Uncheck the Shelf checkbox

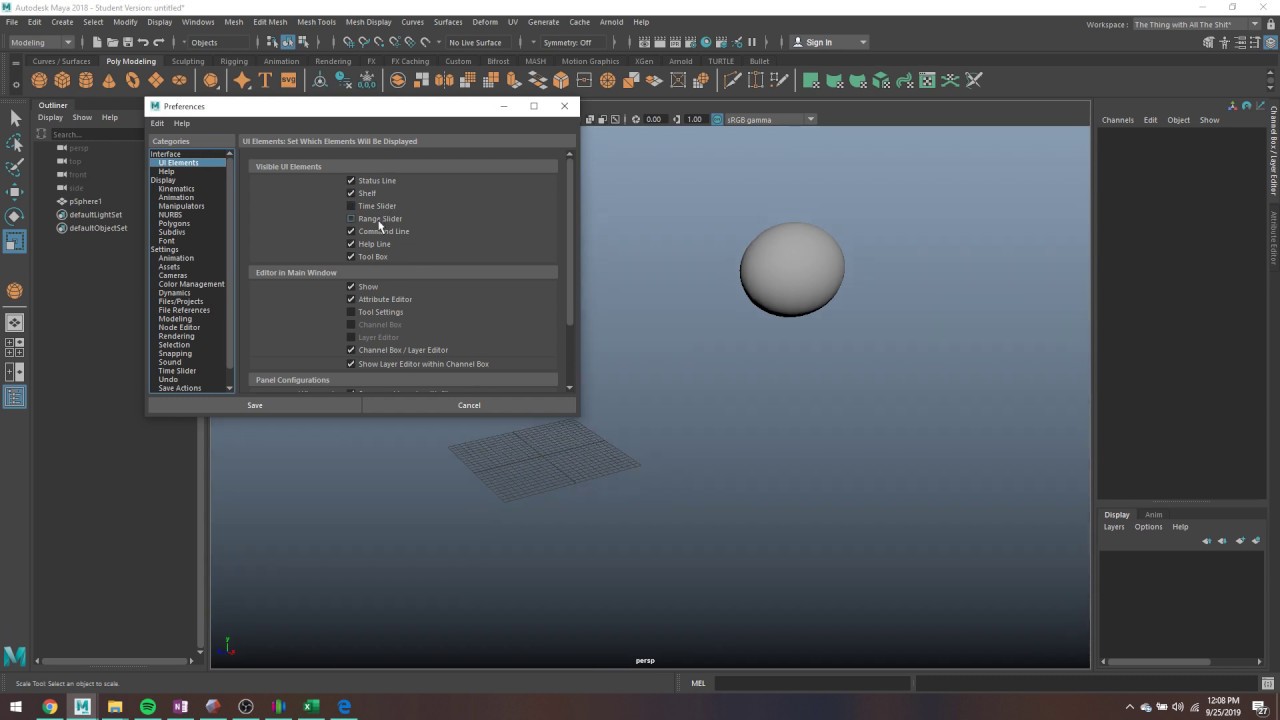[351, 193]
